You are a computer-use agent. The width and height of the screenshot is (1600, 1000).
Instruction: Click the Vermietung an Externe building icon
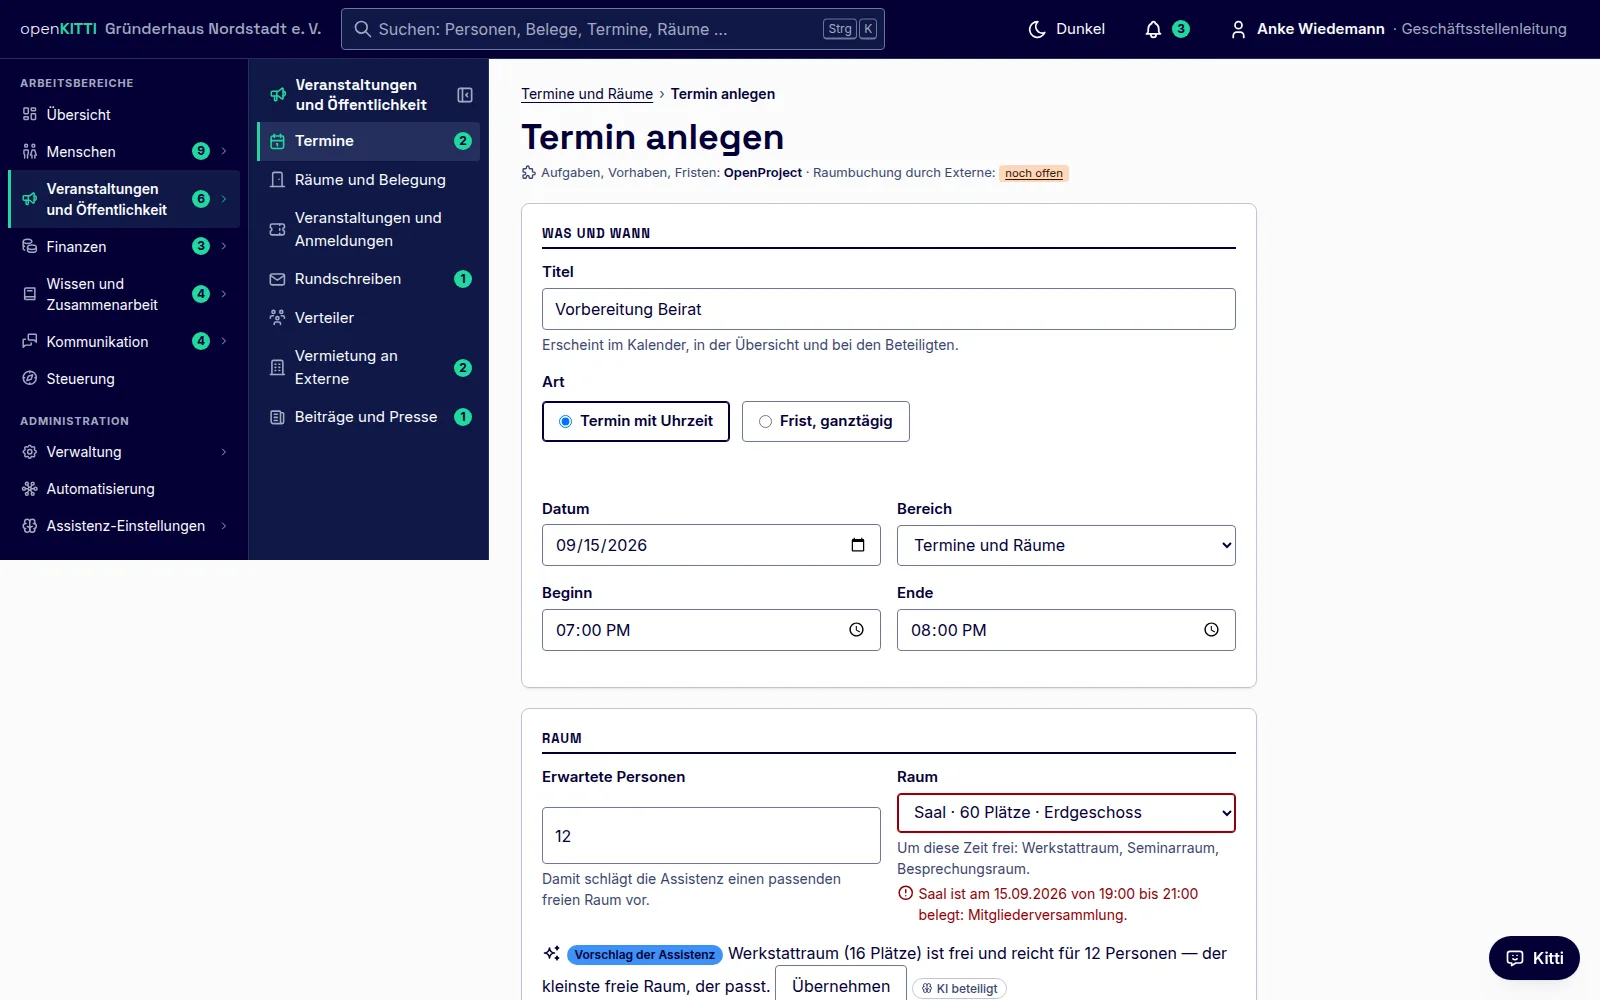tap(278, 367)
